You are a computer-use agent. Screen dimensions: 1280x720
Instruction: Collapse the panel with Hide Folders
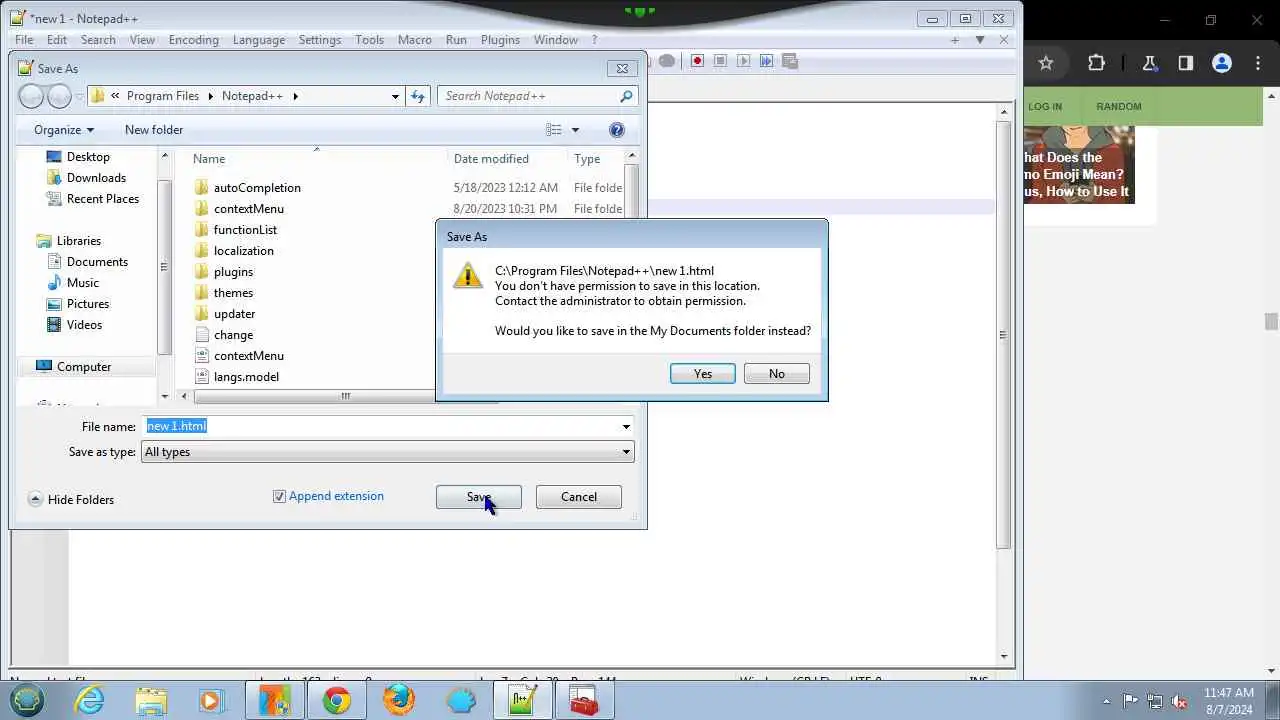[x=71, y=500]
